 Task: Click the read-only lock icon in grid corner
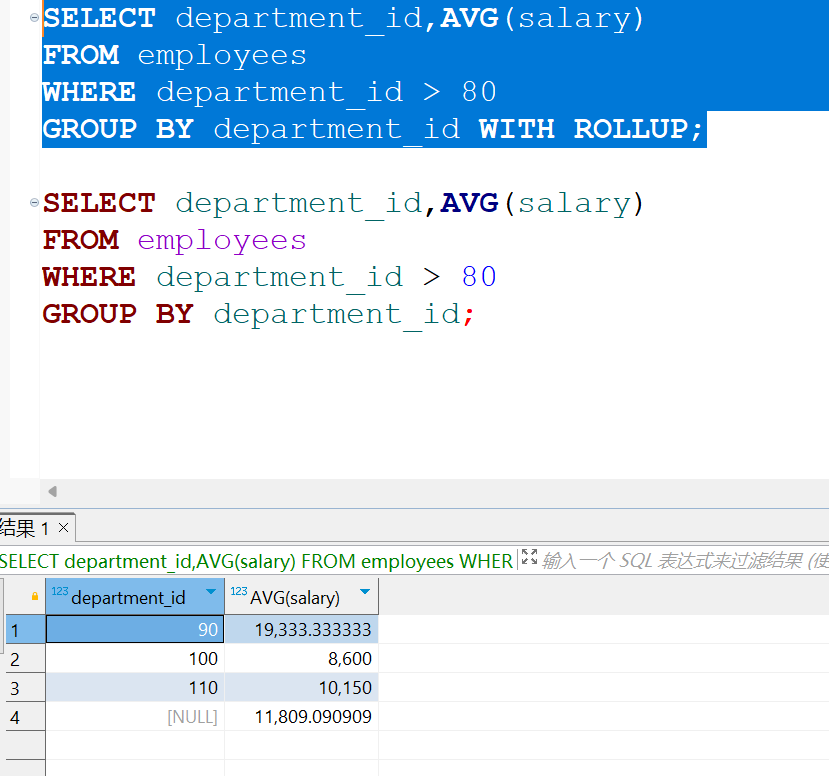pyautogui.click(x=35, y=597)
